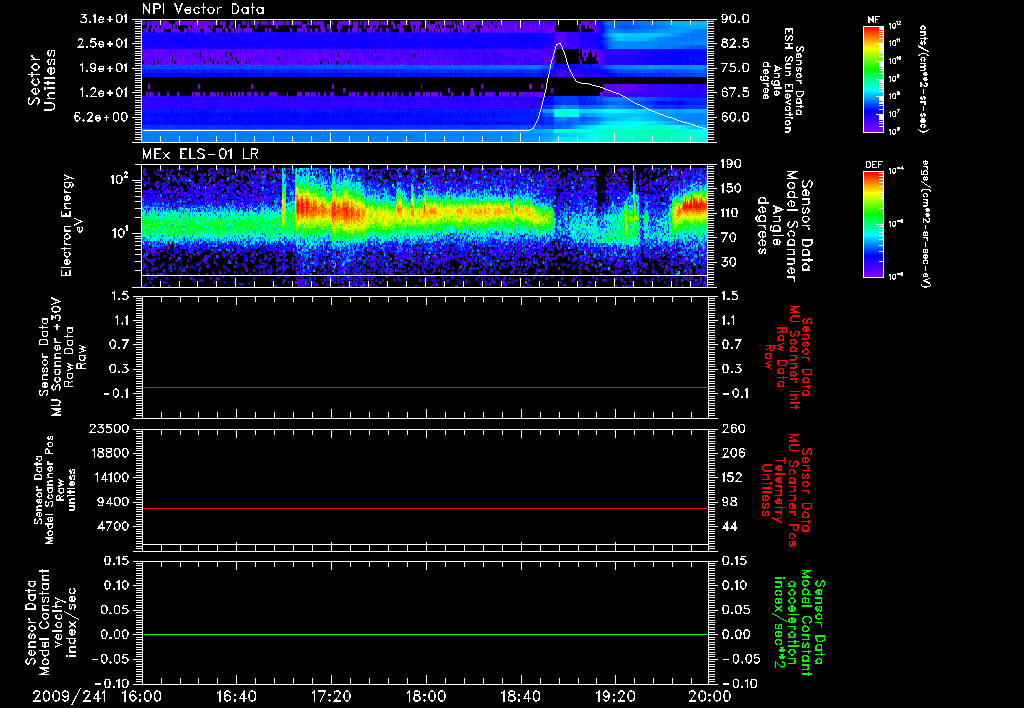Image resolution: width=1024 pixels, height=708 pixels.
Task: Click the 17:20 time tick label
Action: pos(331,697)
